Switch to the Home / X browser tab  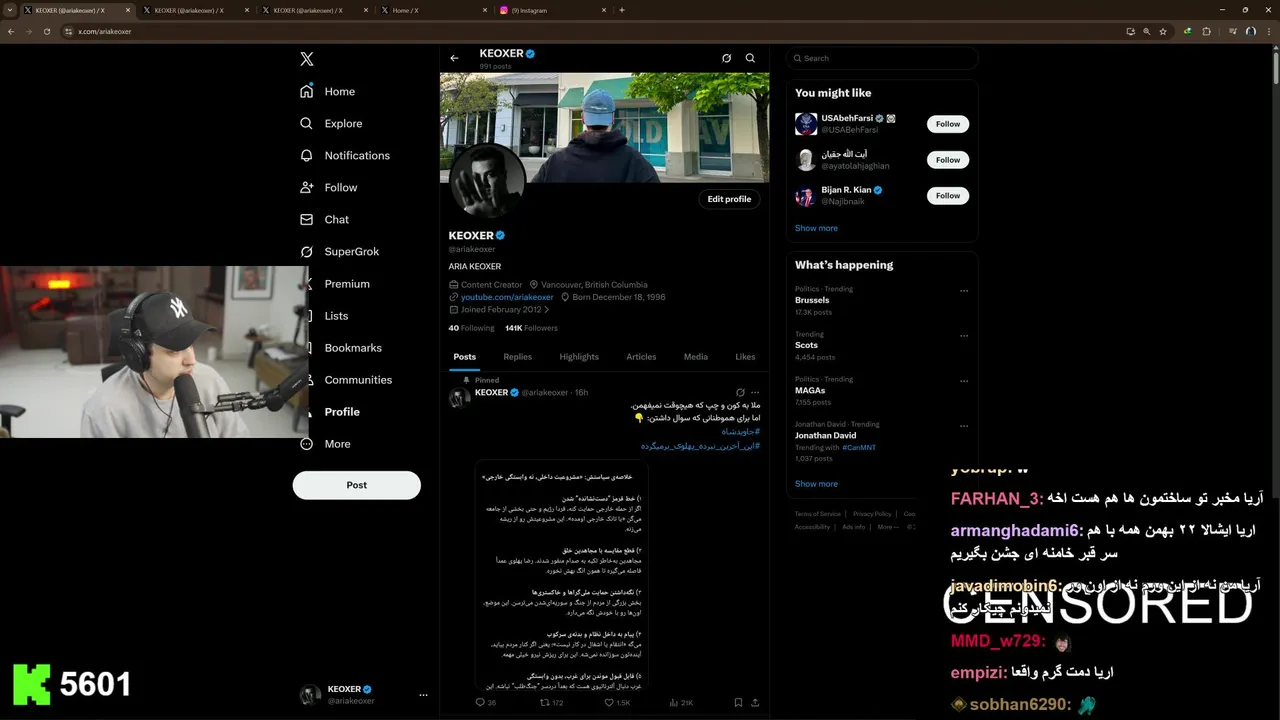pos(434,10)
